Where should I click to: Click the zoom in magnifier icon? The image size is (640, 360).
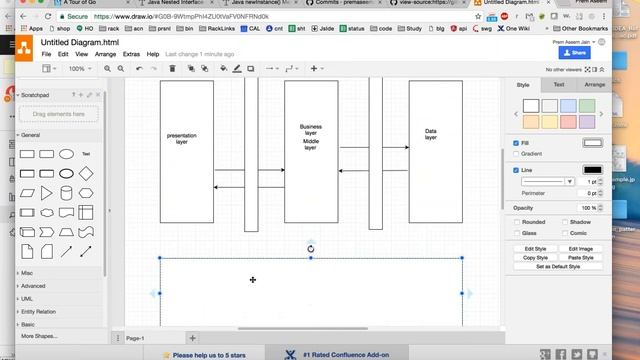(x=107, y=69)
